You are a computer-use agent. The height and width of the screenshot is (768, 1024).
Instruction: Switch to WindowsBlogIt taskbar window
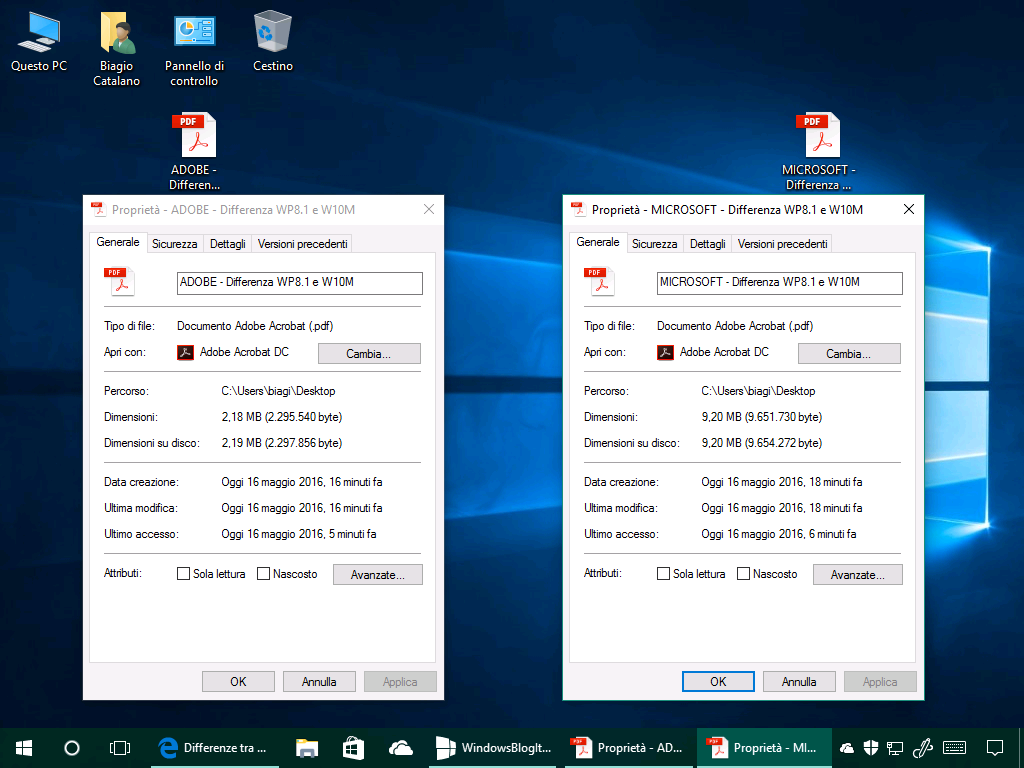[x=495, y=748]
